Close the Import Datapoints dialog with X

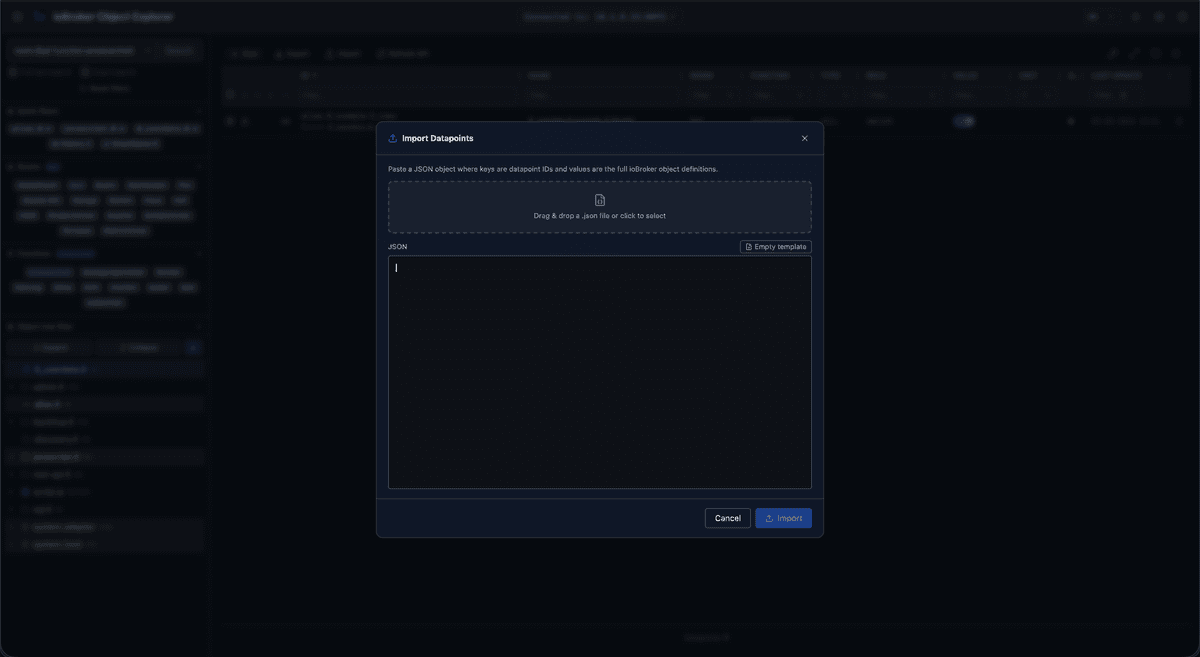click(805, 138)
